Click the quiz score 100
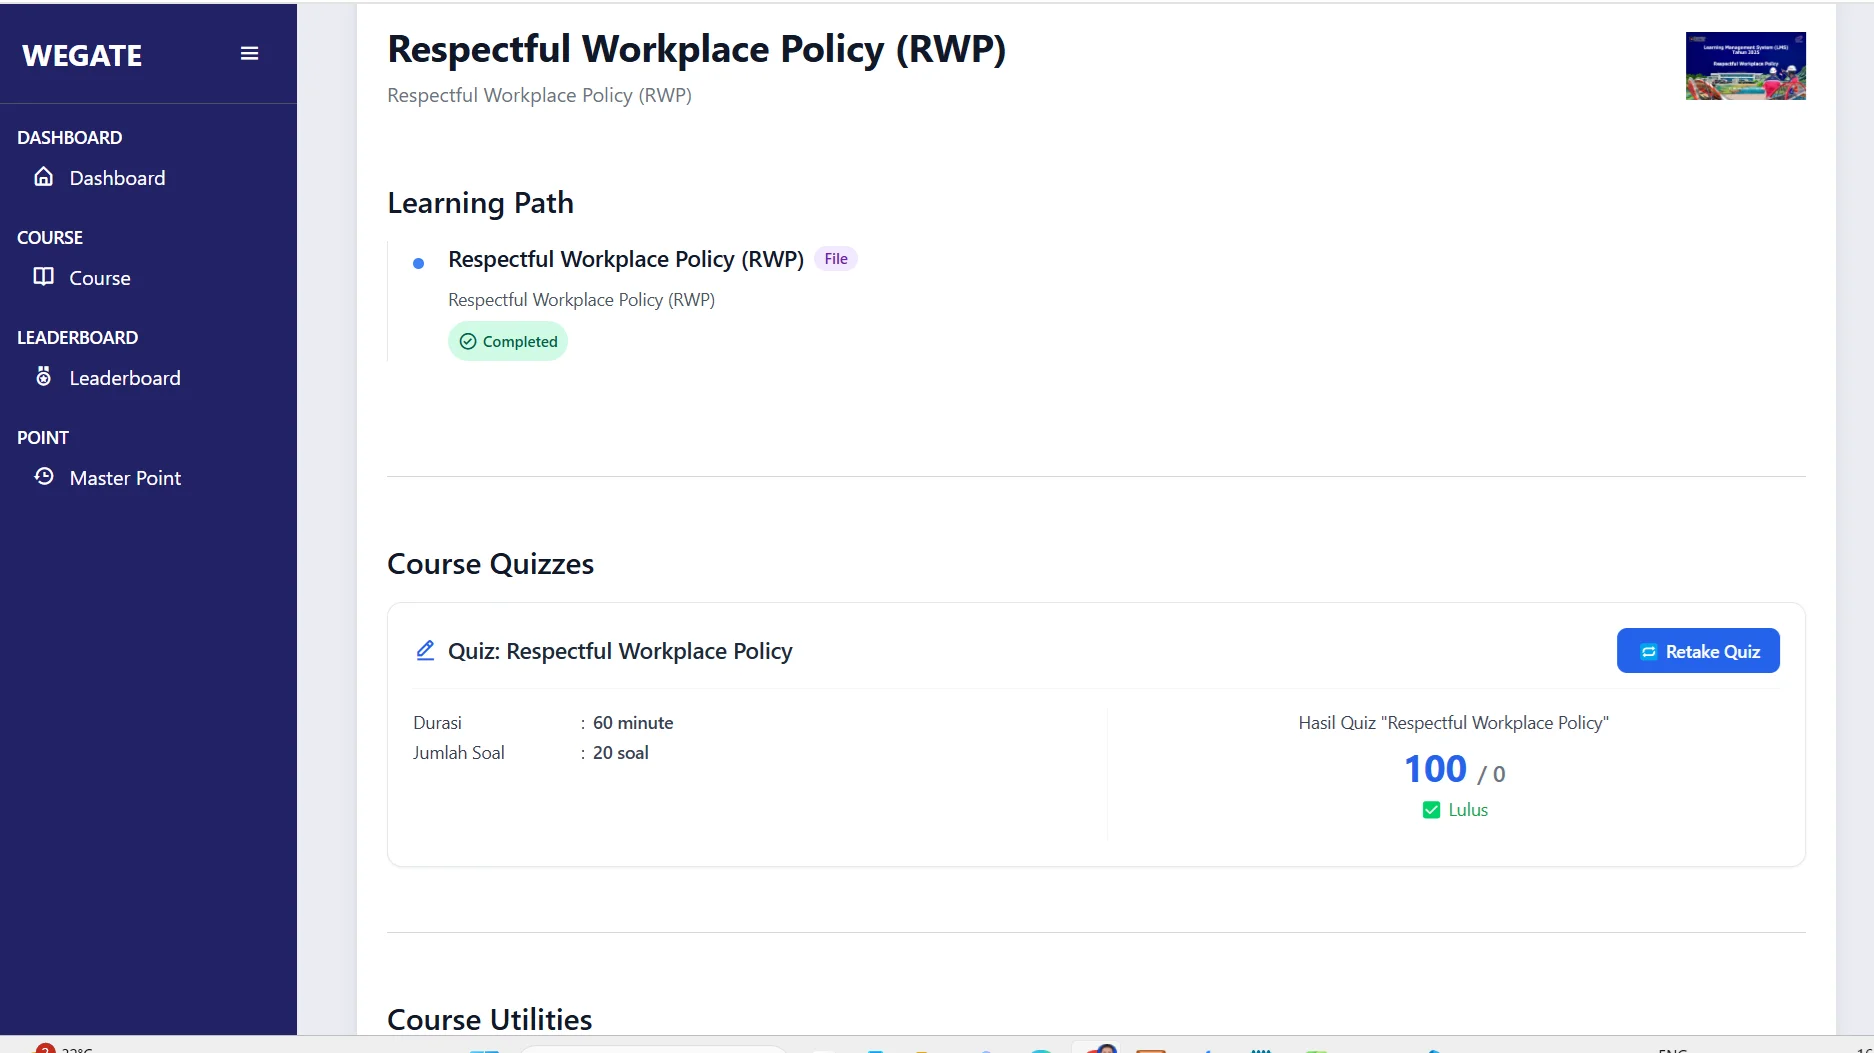This screenshot has height=1053, width=1874. [1435, 769]
